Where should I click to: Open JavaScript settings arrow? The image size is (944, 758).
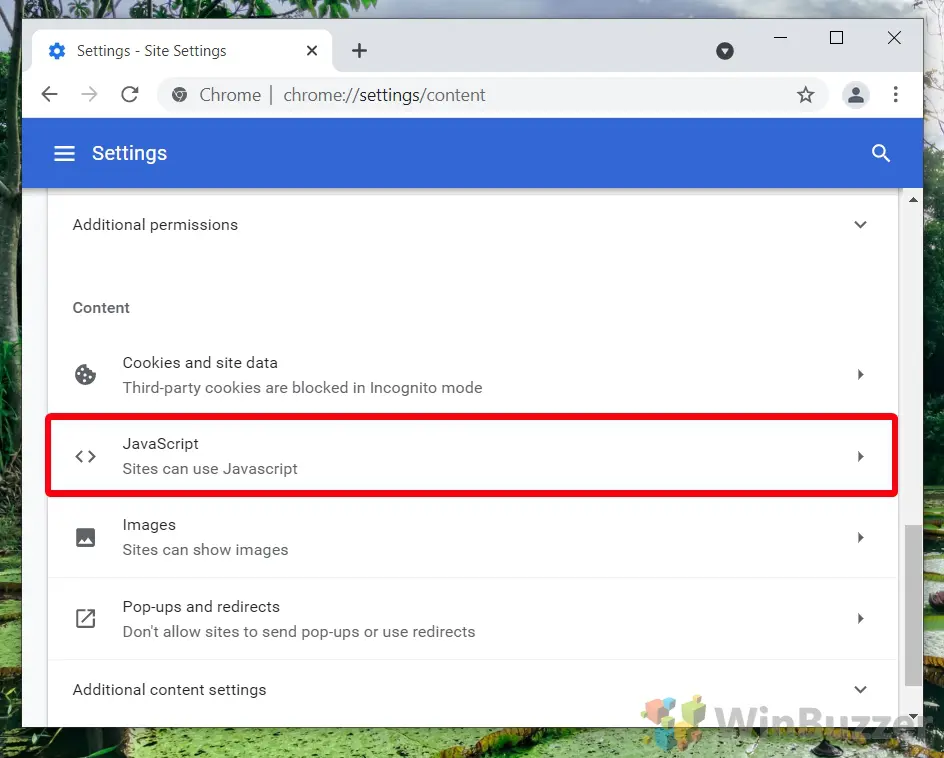pyautogui.click(x=860, y=456)
